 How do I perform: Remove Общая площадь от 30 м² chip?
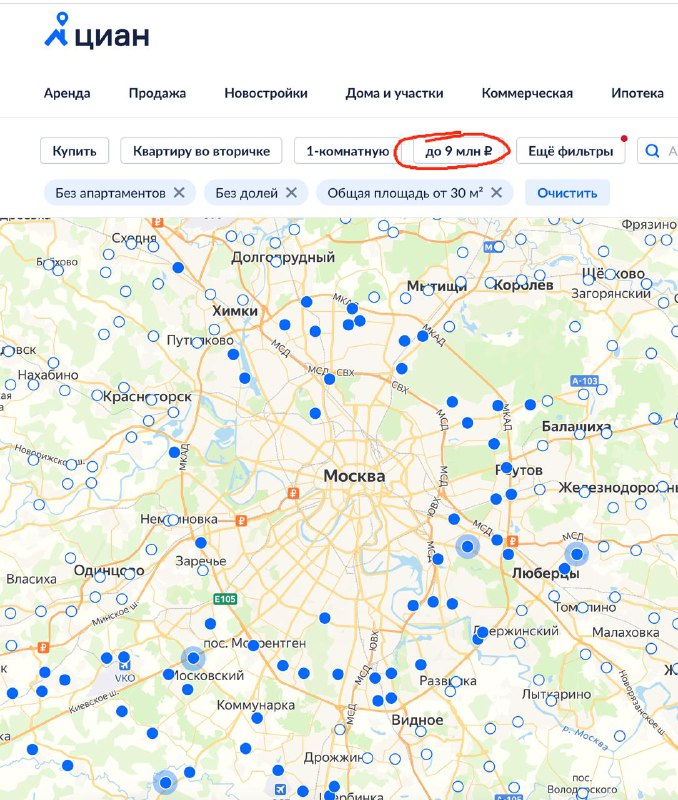pos(496,193)
